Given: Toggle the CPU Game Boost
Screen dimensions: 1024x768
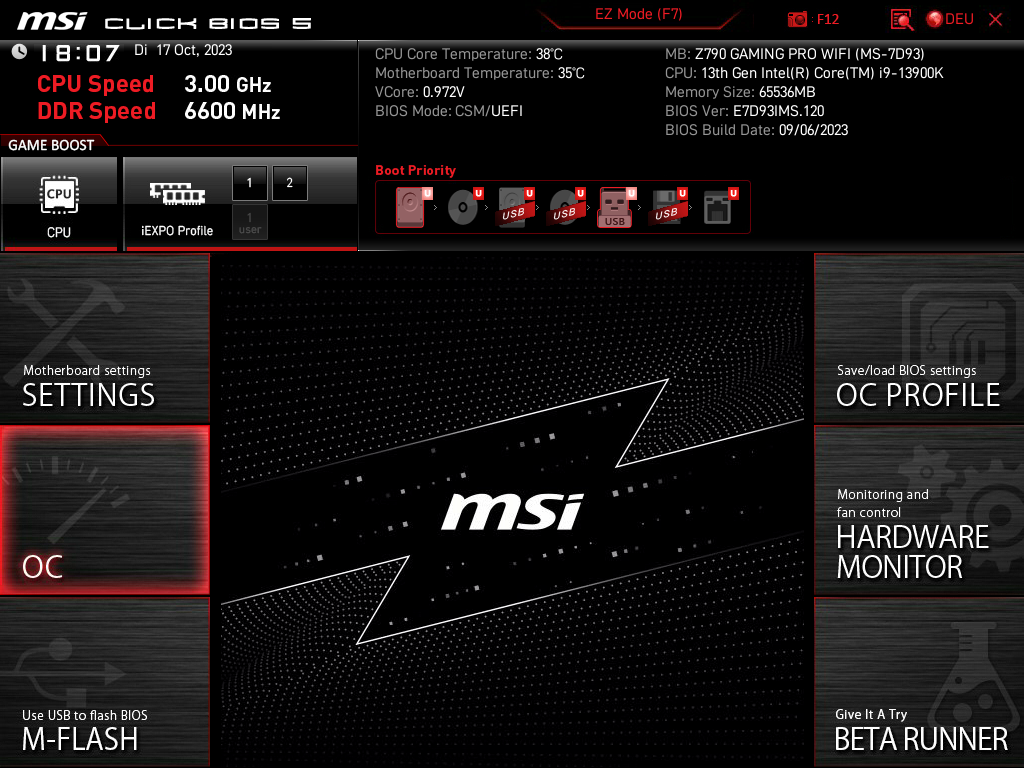Looking at the screenshot, I should pos(59,204).
